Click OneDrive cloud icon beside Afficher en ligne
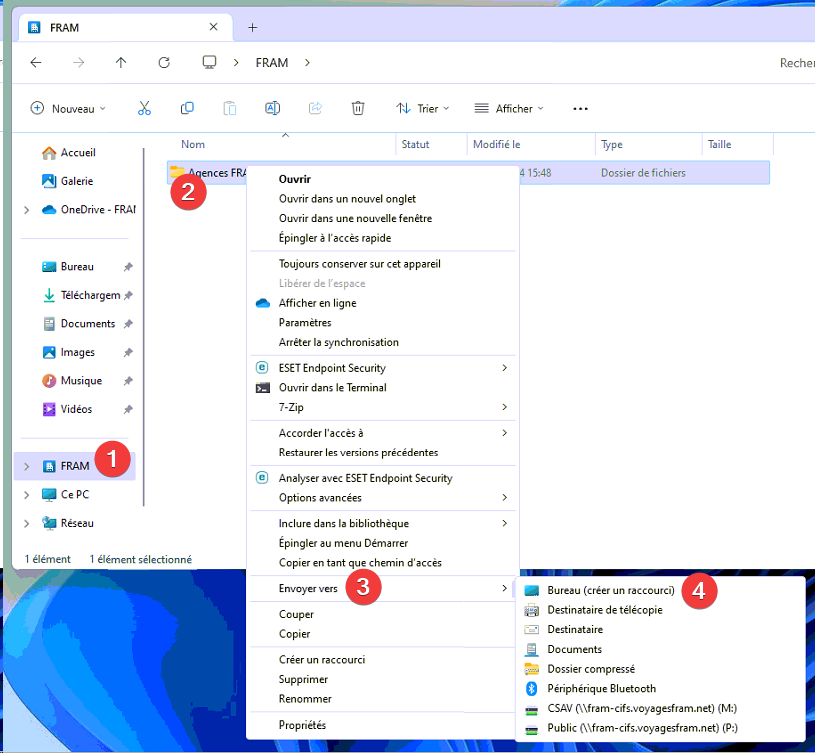815x753 pixels. tap(263, 303)
